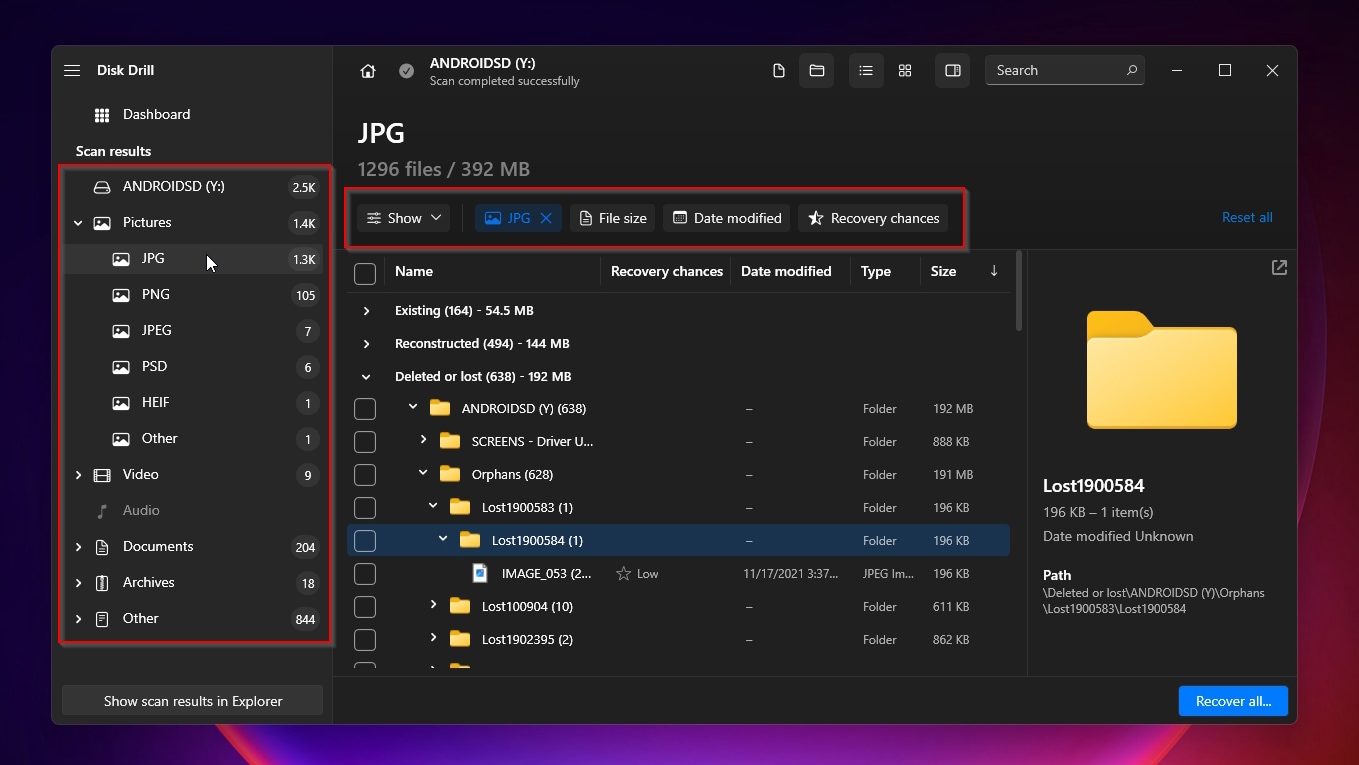Image resolution: width=1359 pixels, height=765 pixels.
Task: Expand the Lost100904 (10) folder arrow
Action: 433,606
